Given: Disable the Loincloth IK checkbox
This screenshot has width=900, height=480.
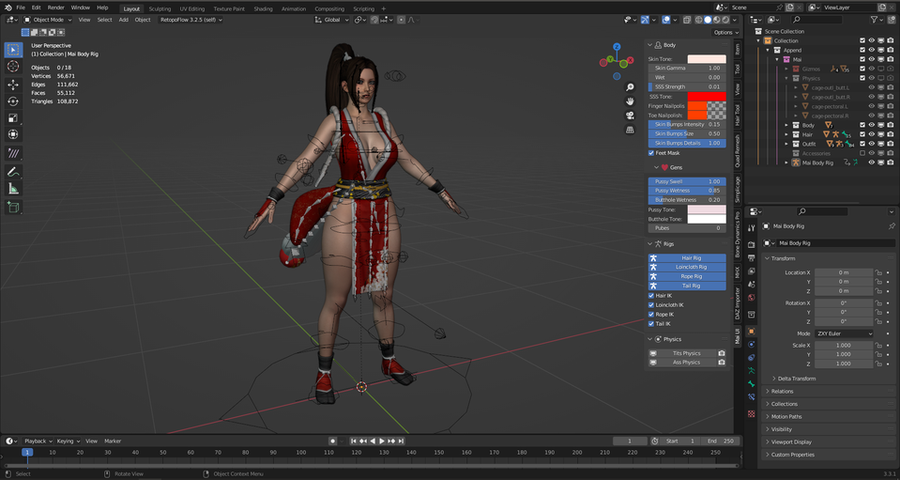Looking at the screenshot, I should point(651,305).
